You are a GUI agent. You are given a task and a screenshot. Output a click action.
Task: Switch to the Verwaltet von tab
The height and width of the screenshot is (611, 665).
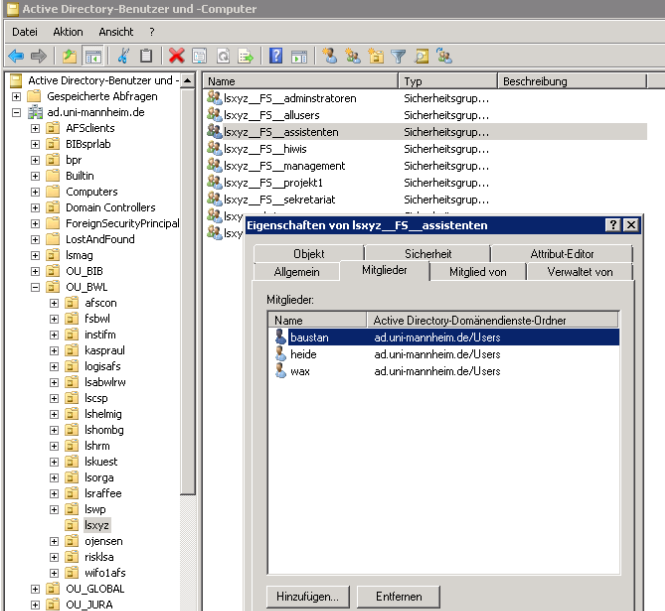tap(580, 272)
